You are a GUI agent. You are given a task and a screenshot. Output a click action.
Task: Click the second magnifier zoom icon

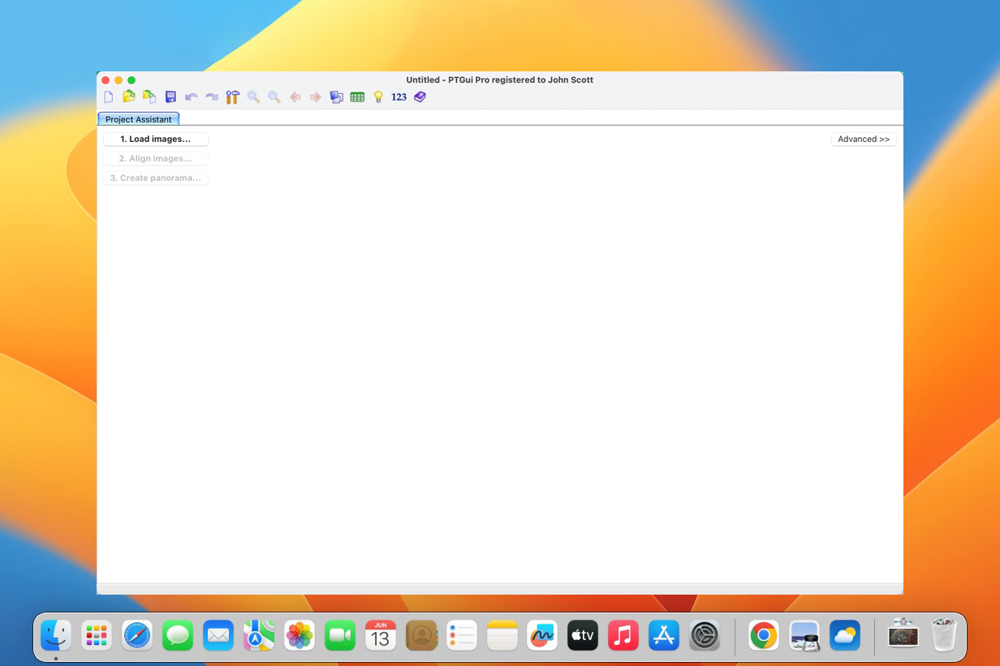tap(274, 97)
